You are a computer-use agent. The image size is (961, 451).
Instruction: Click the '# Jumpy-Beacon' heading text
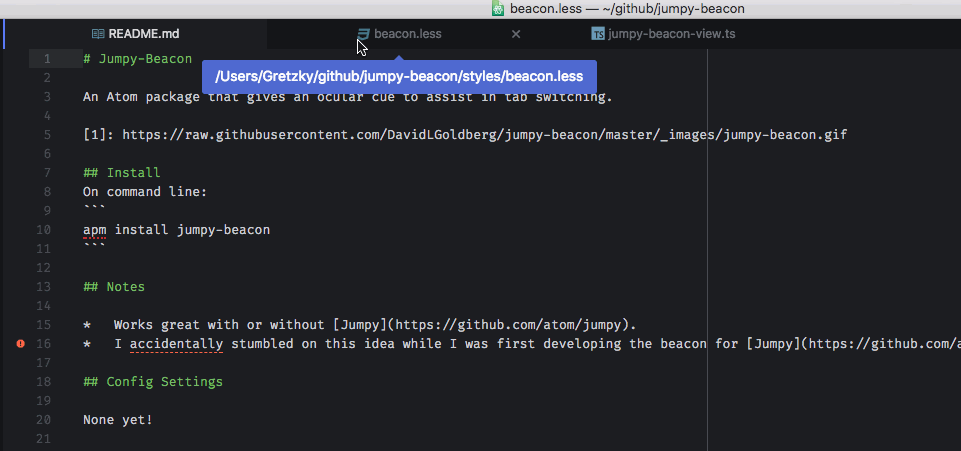click(137, 59)
